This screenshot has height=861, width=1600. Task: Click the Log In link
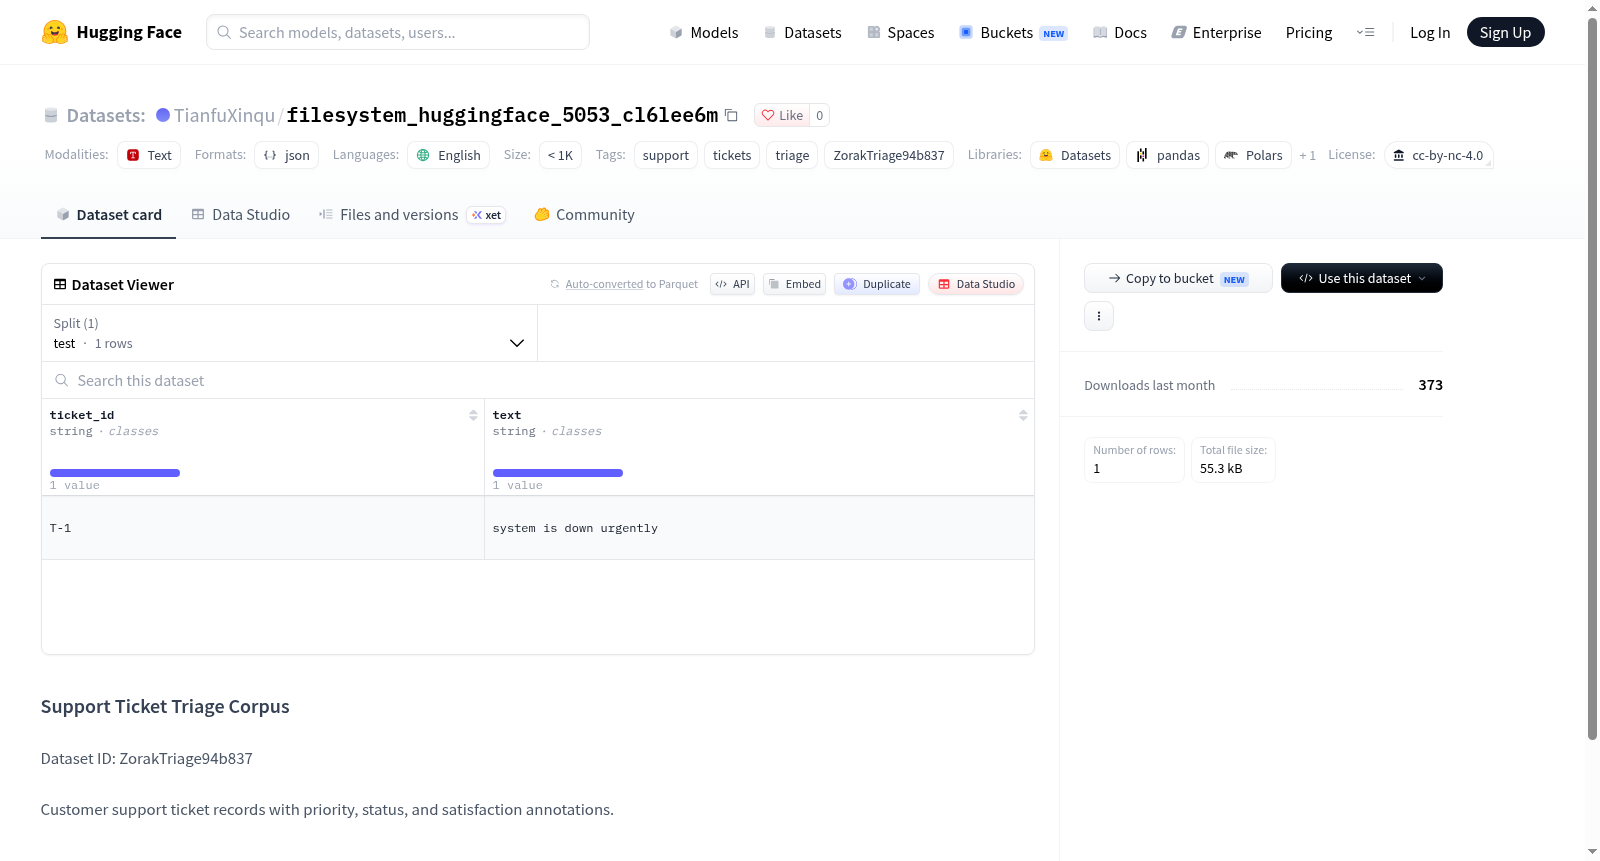(x=1430, y=32)
